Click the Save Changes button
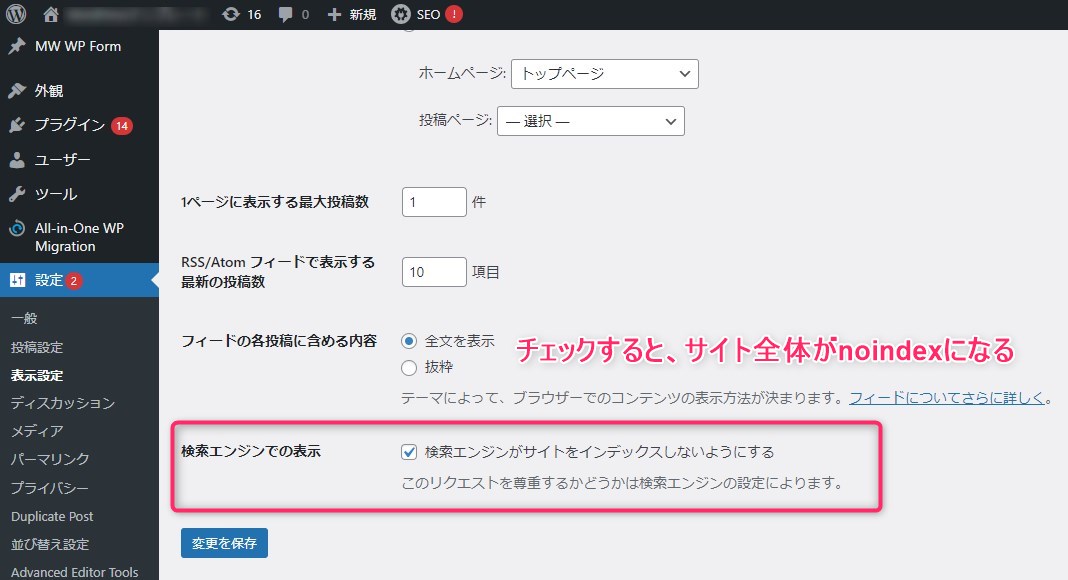This screenshot has height=580, width=1068. point(224,543)
